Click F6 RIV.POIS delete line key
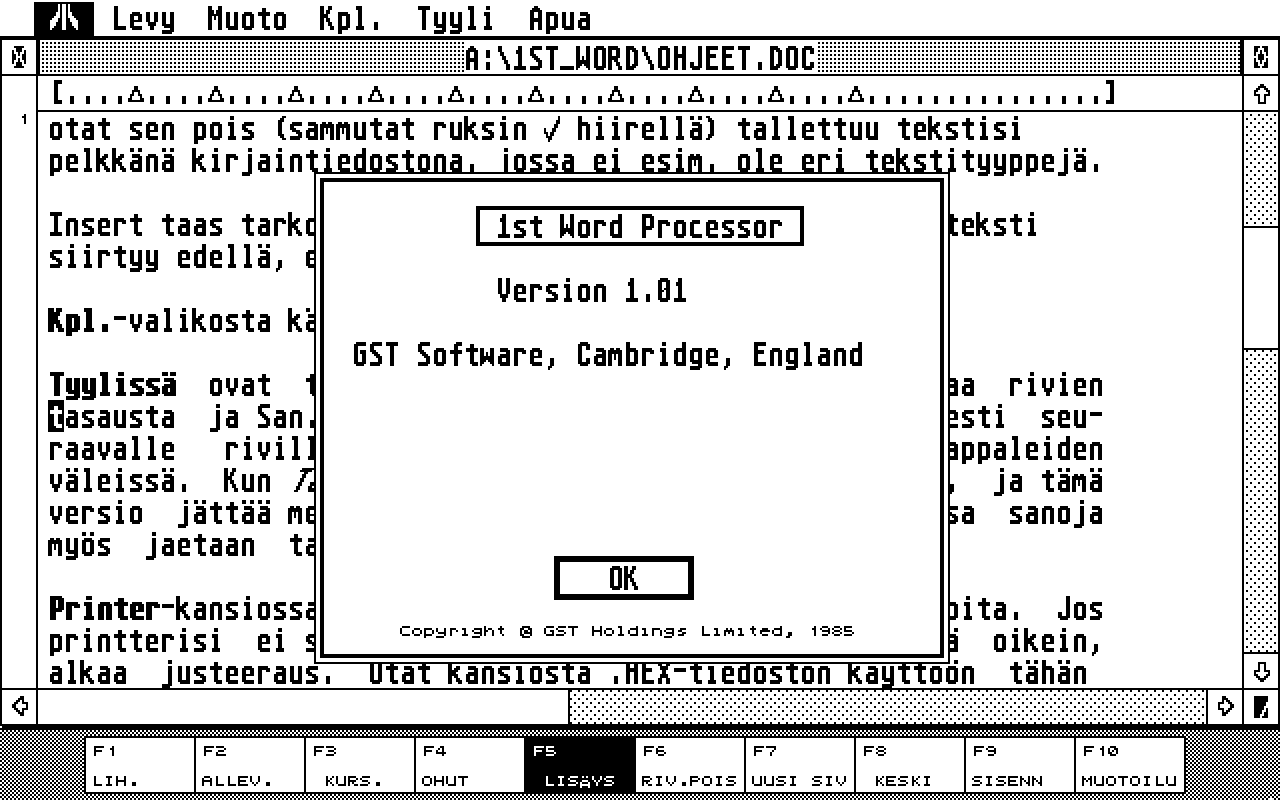Screen dimensions: 1280x800 [x=690, y=765]
